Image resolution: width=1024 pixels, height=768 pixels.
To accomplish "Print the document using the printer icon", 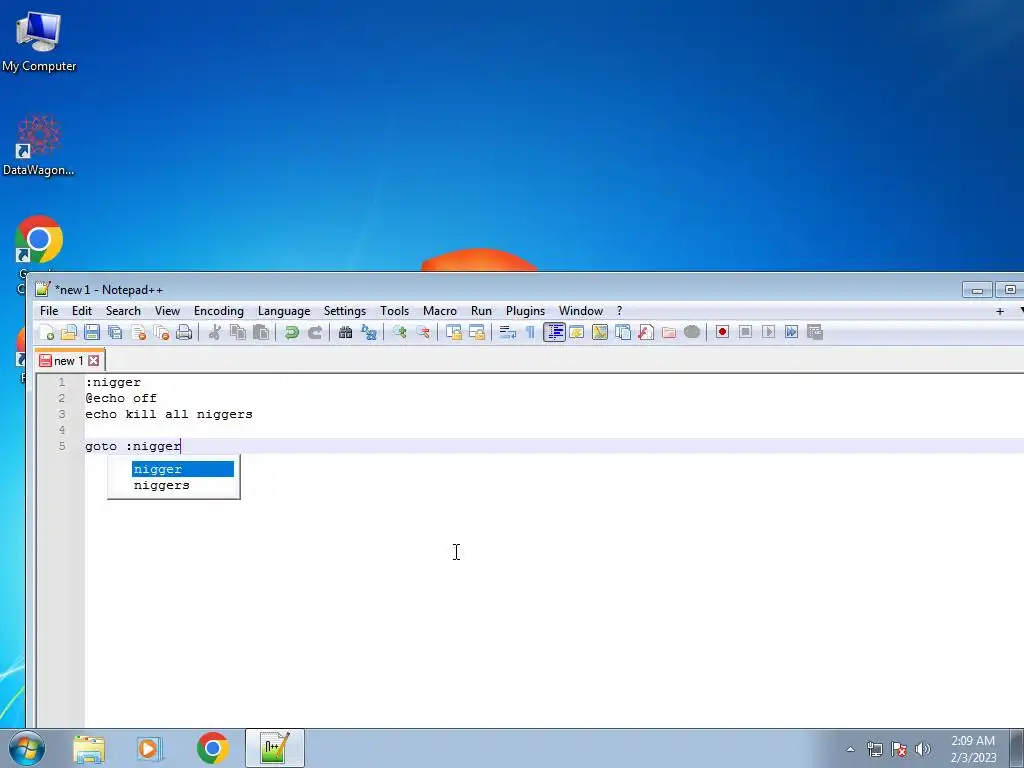I will click(x=184, y=332).
